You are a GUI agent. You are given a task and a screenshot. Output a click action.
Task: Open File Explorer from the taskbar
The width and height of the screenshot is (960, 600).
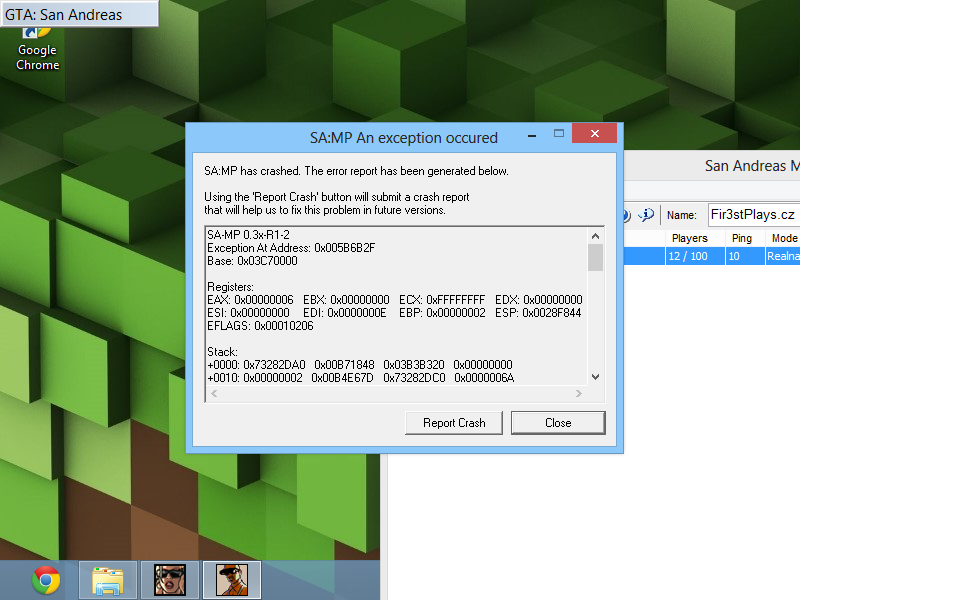108,580
